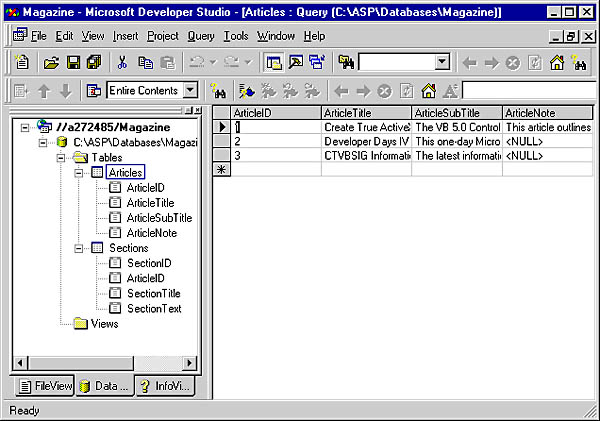Open the Window menu
Image resolution: width=600 pixels, height=421 pixels.
(276, 36)
